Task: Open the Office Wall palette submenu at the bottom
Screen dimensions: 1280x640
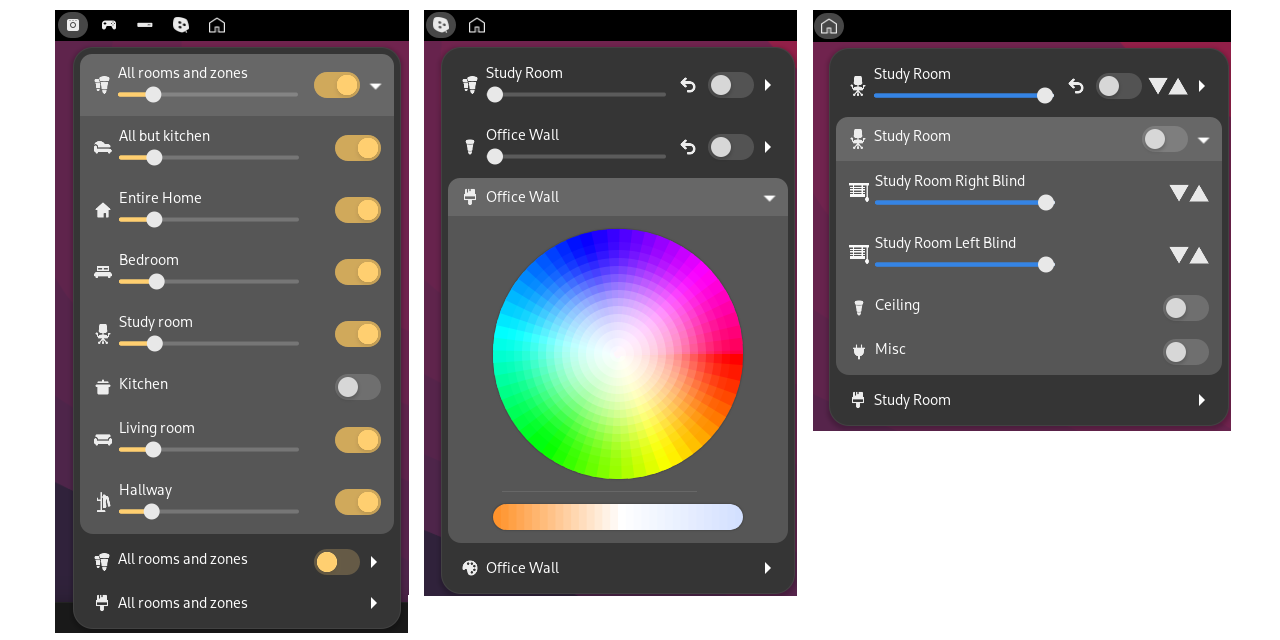Action: (767, 568)
